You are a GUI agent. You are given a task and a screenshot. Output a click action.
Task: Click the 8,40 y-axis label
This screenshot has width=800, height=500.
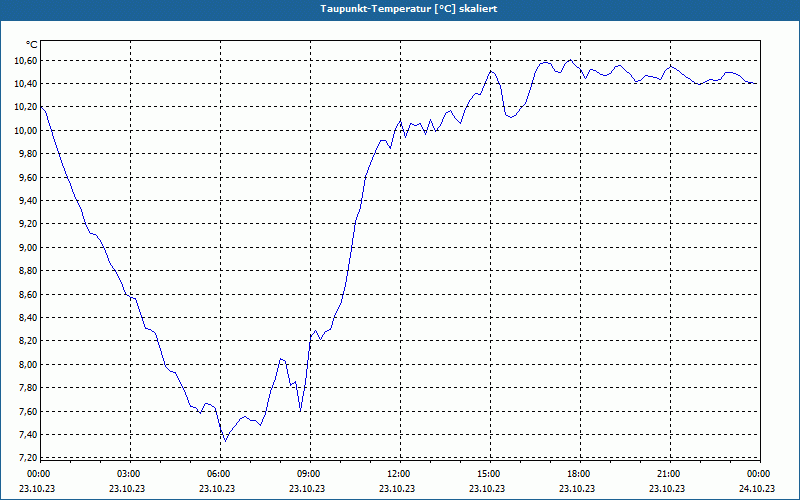[x=28, y=317]
